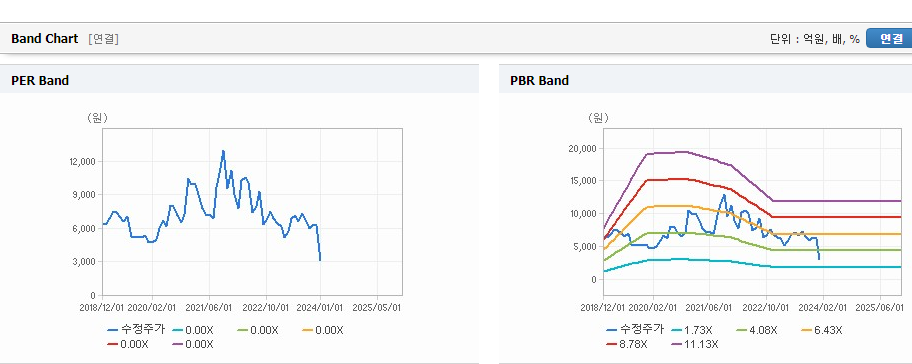Click the Band Chart heading

[45, 39]
